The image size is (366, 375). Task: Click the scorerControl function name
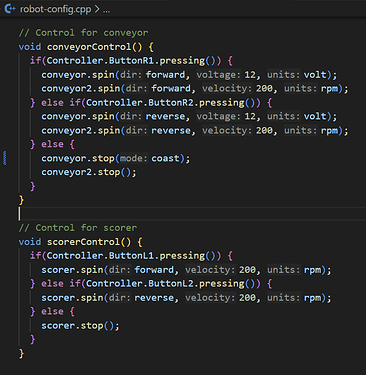[83, 242]
